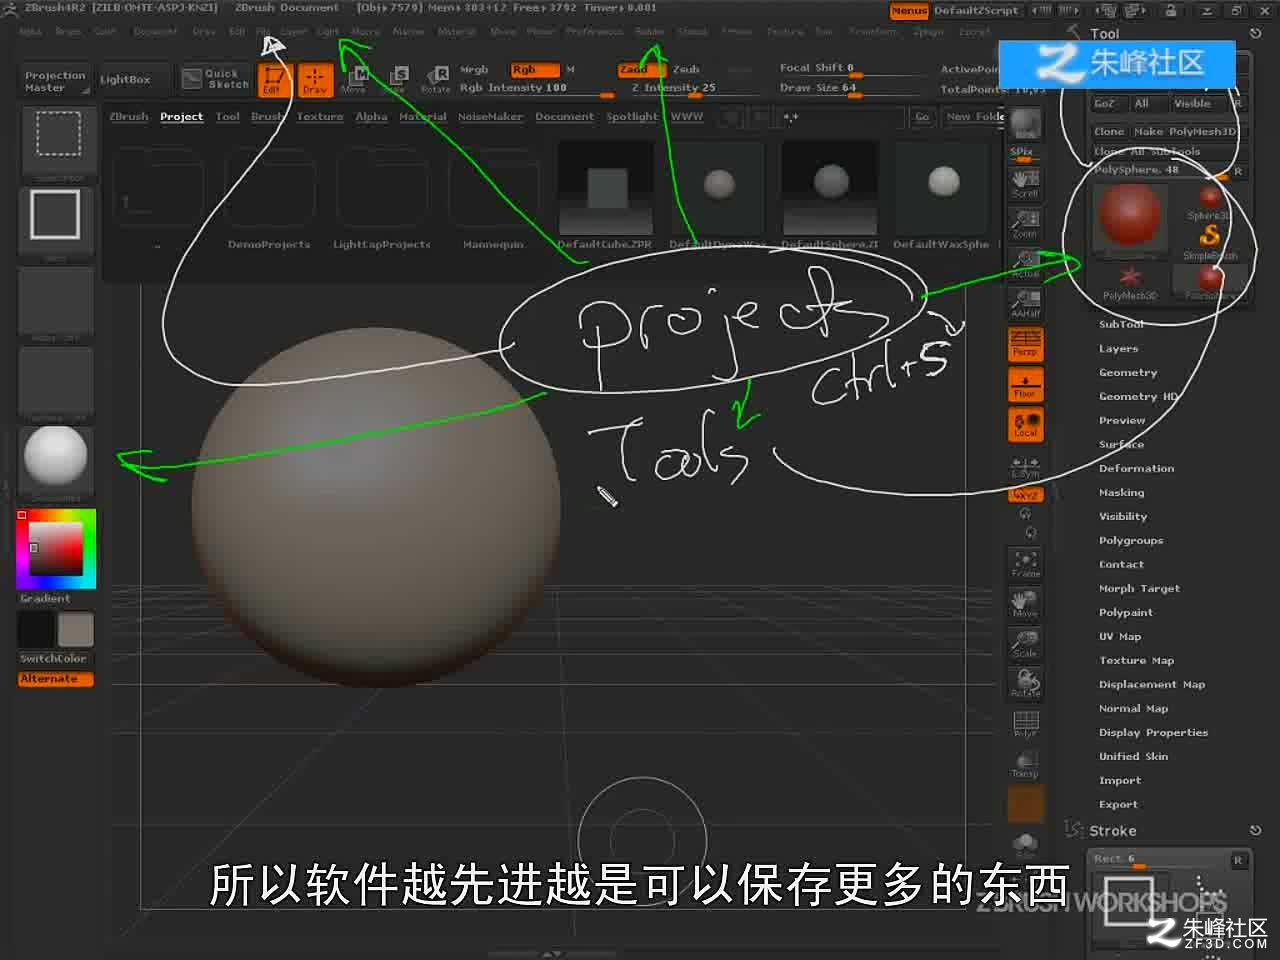This screenshot has width=1280, height=960.
Task: Click the right shelf Move view icon
Action: point(1025,604)
